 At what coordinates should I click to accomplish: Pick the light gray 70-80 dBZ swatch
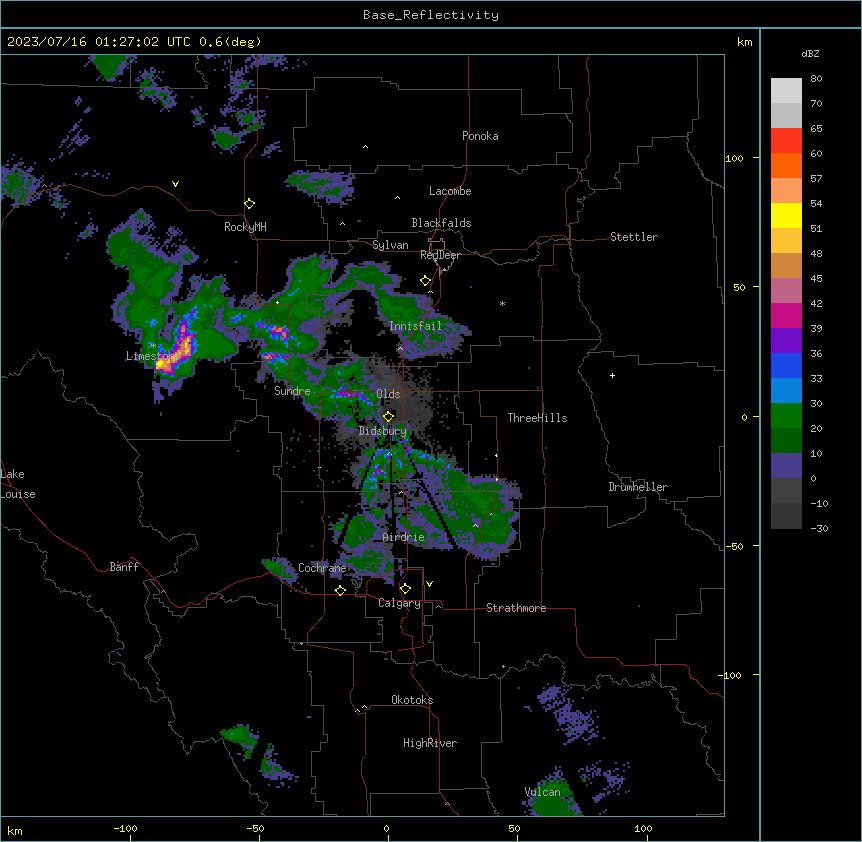786,91
